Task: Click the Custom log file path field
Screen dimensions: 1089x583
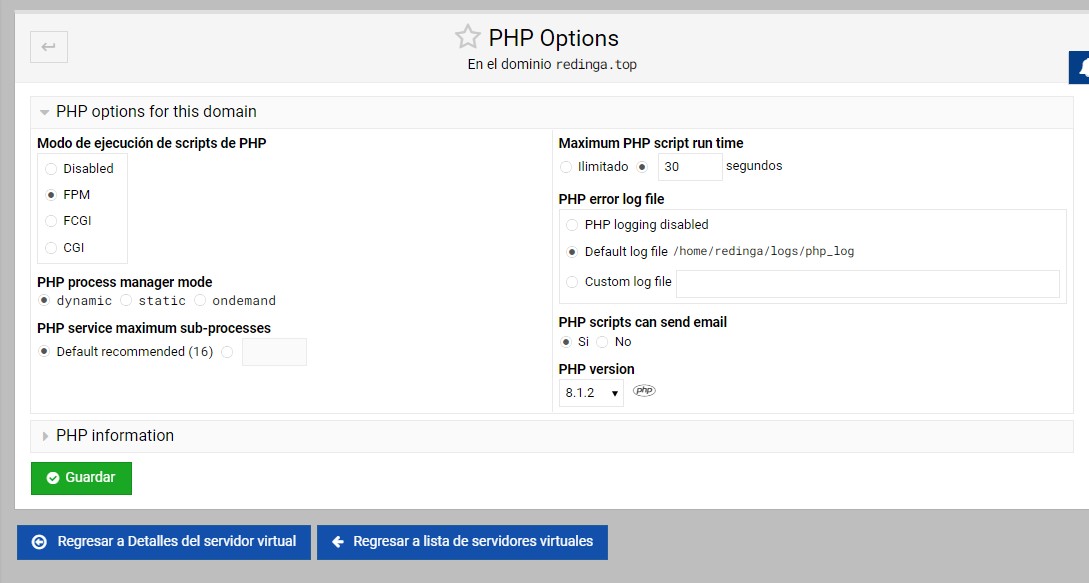Action: point(867,284)
